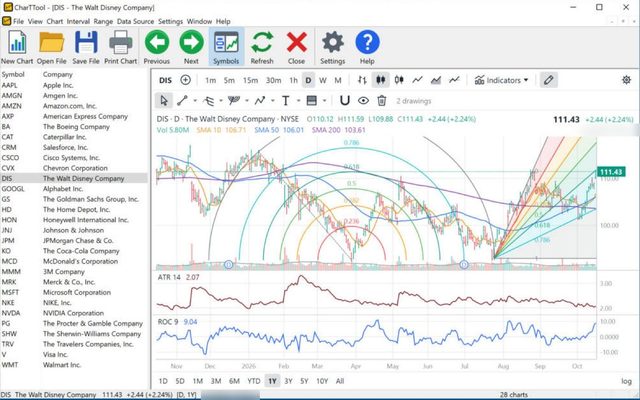Expand the Text tool options arrow
Image resolution: width=640 pixels, height=400 pixels.
tap(298, 101)
